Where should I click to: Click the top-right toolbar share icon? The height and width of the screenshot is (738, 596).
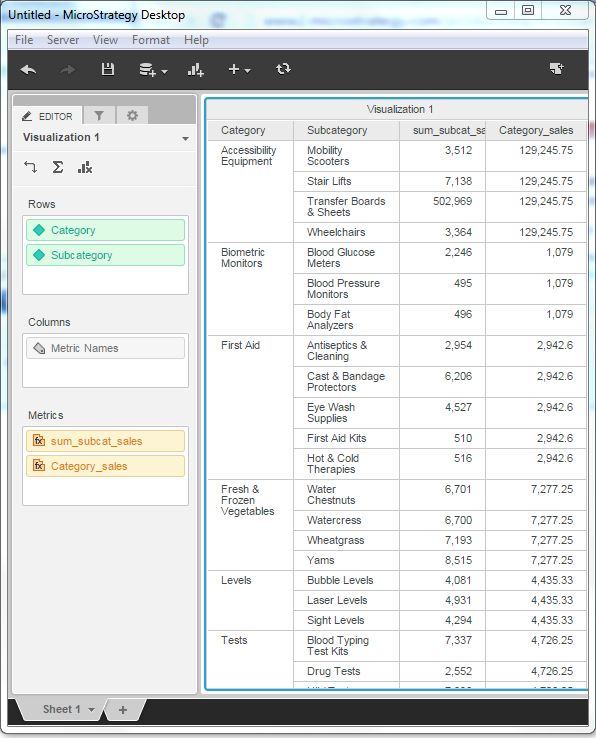(557, 69)
